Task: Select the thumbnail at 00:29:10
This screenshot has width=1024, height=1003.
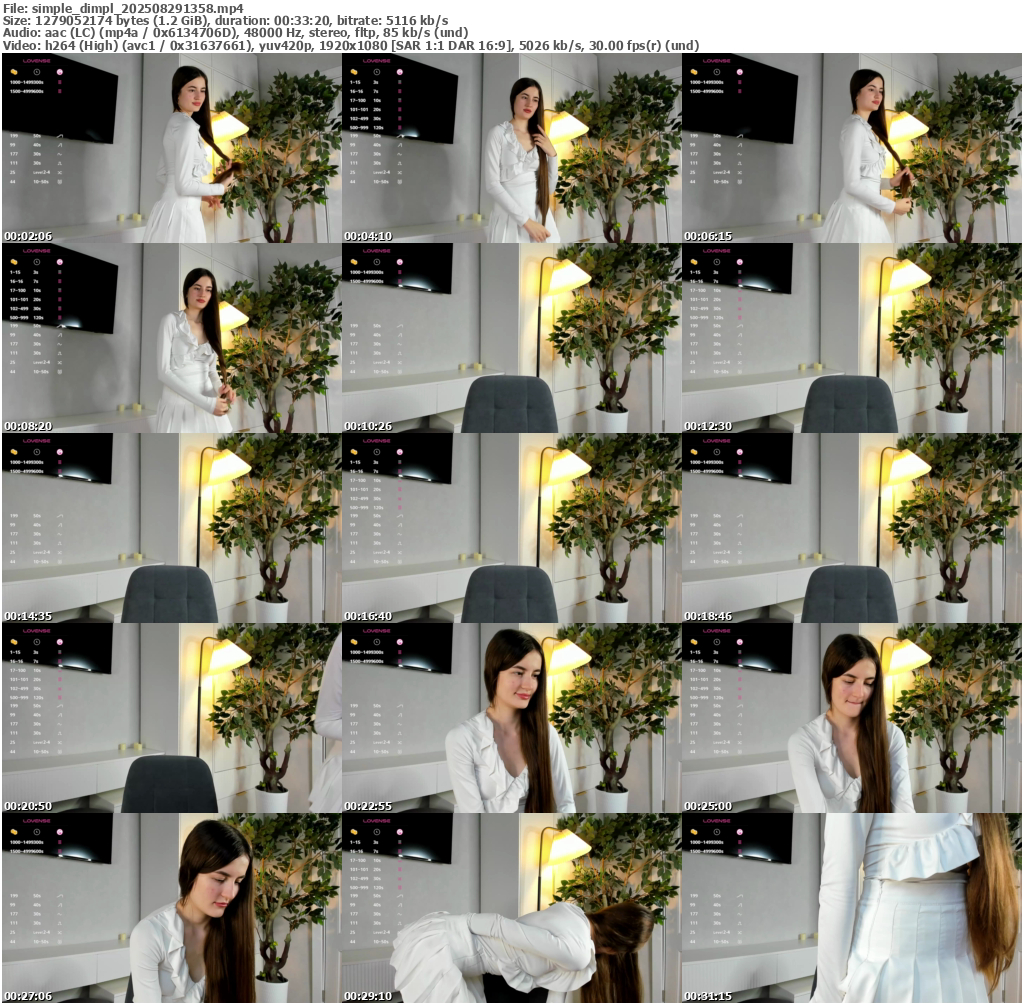Action: [511, 908]
